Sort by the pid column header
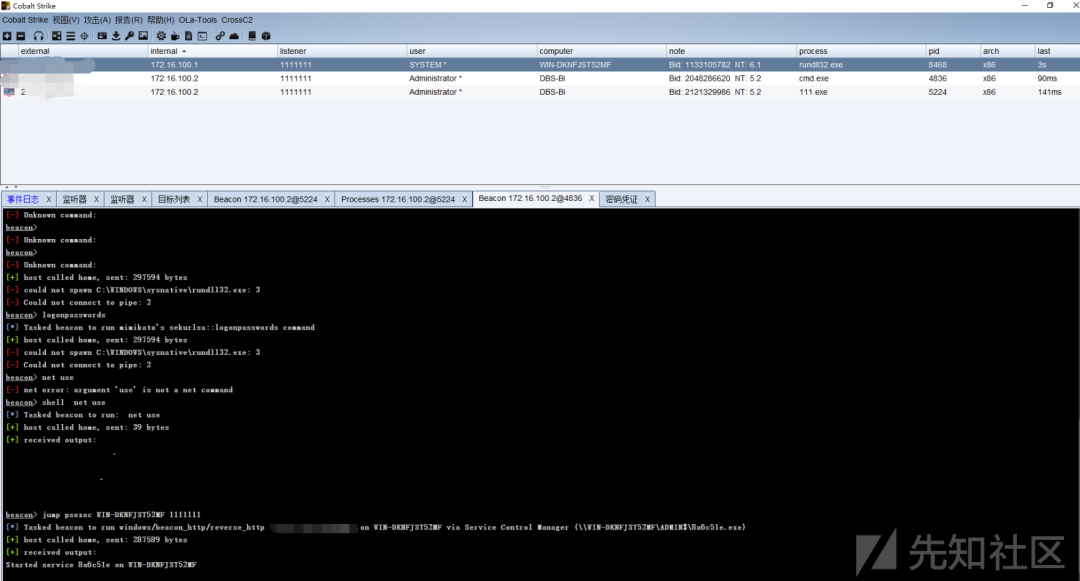The width and height of the screenshot is (1080, 581). click(953, 51)
